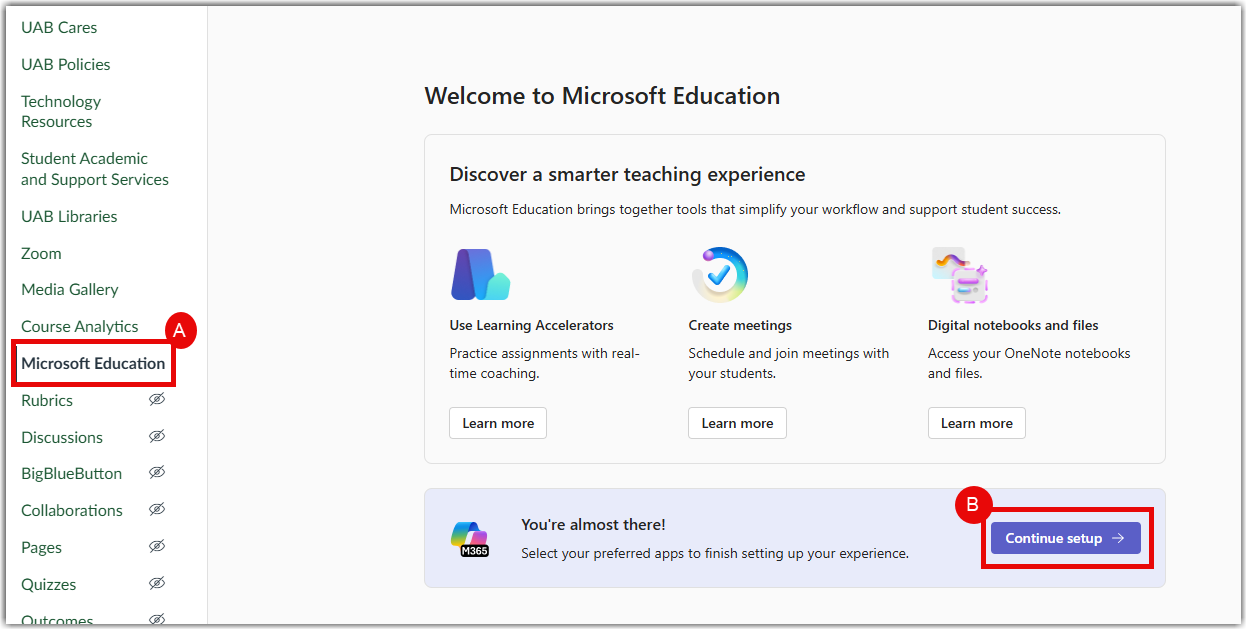Open Microsoft Education in course navigation
Image resolution: width=1247 pixels, height=630 pixels.
click(93, 363)
